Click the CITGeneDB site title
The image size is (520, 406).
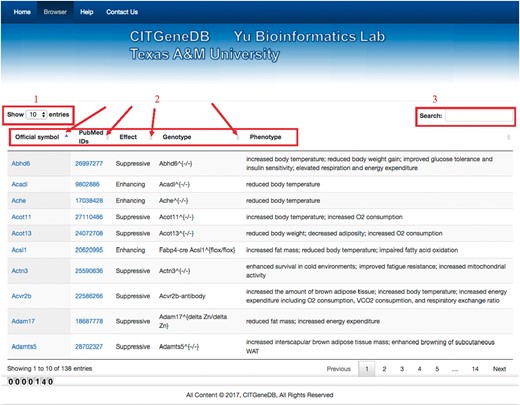point(170,36)
